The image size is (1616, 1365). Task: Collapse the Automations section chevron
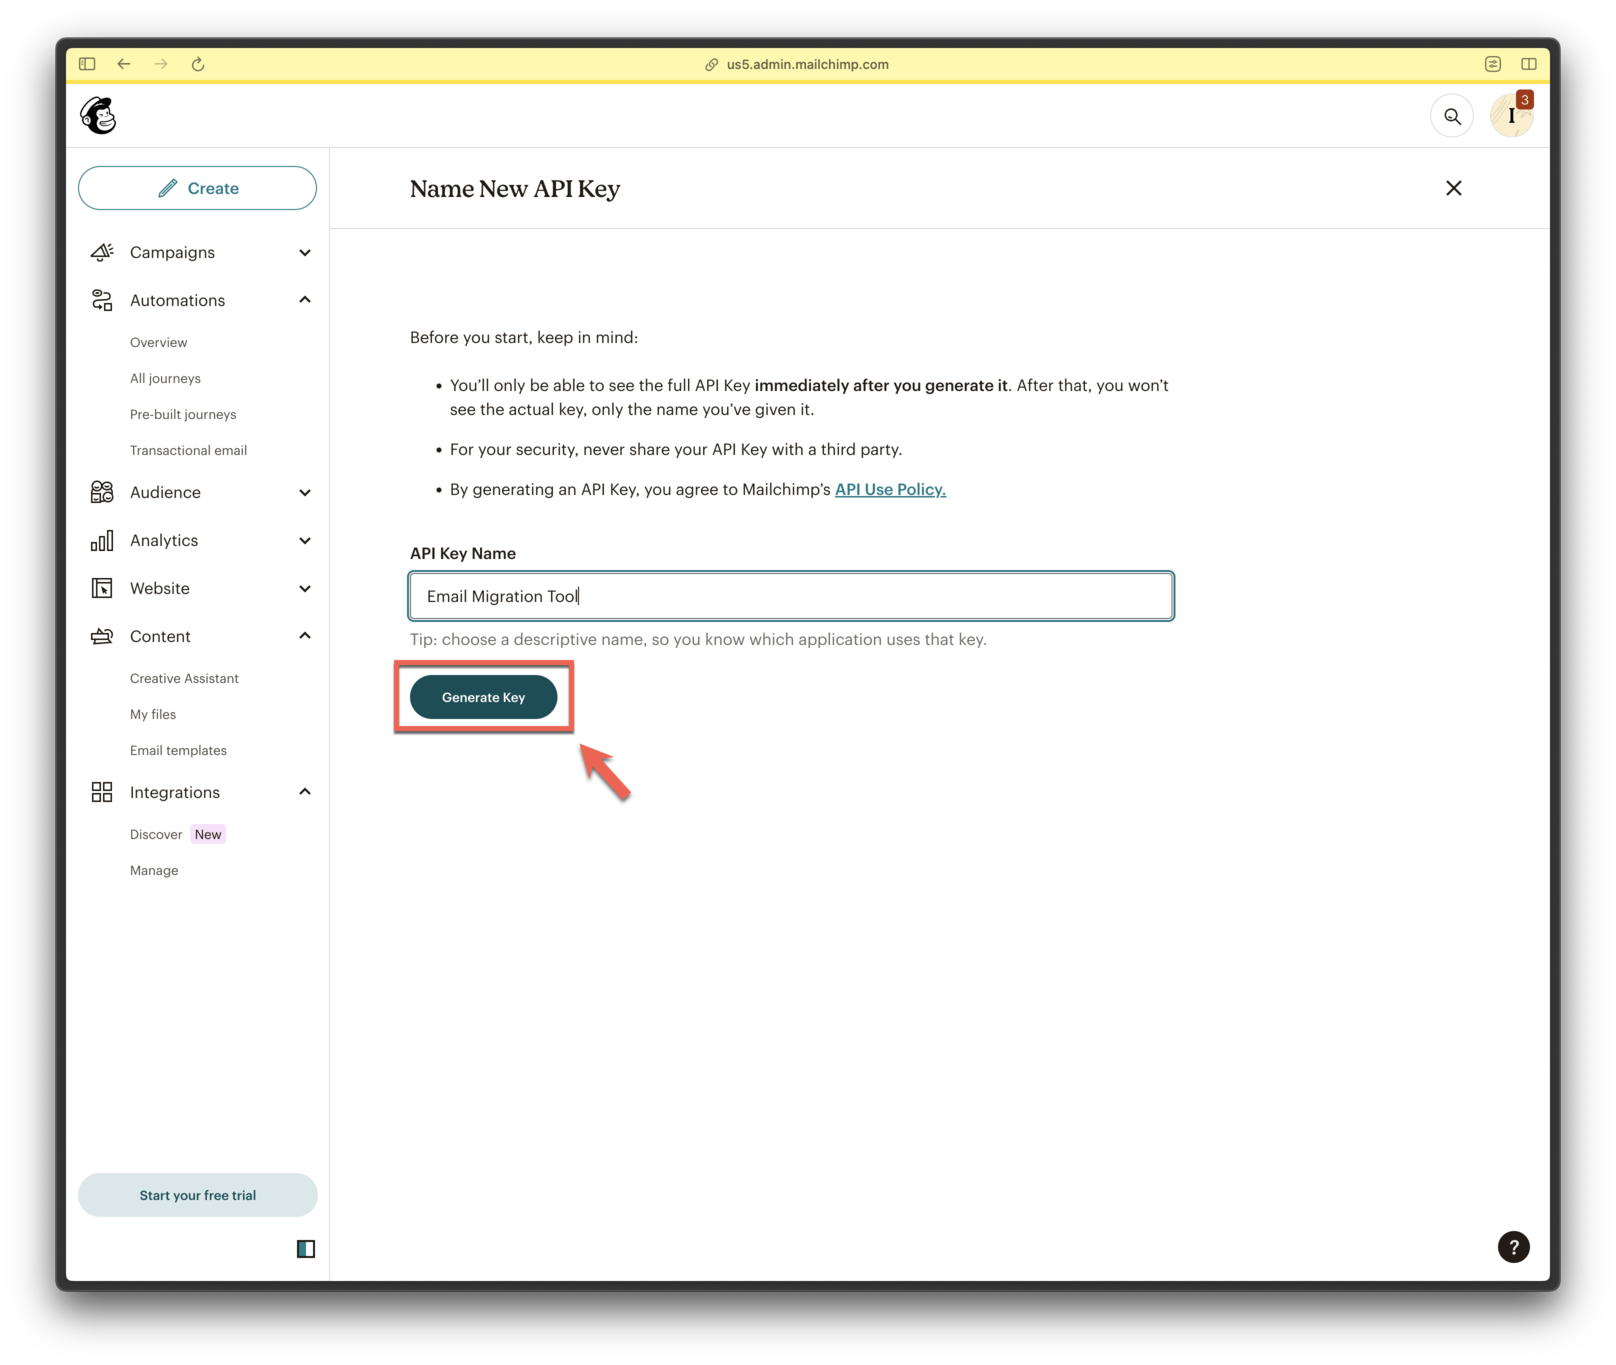305,300
